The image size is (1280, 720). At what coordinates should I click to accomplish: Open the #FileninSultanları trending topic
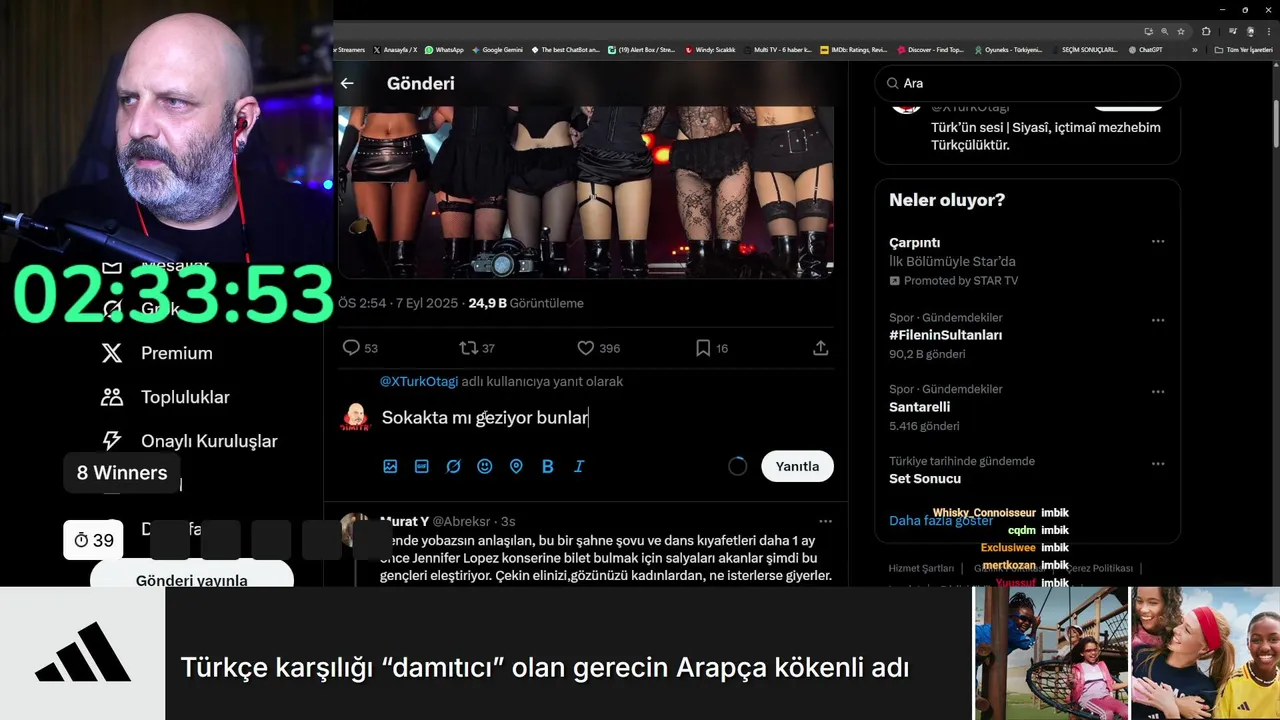pyautogui.click(x=945, y=335)
